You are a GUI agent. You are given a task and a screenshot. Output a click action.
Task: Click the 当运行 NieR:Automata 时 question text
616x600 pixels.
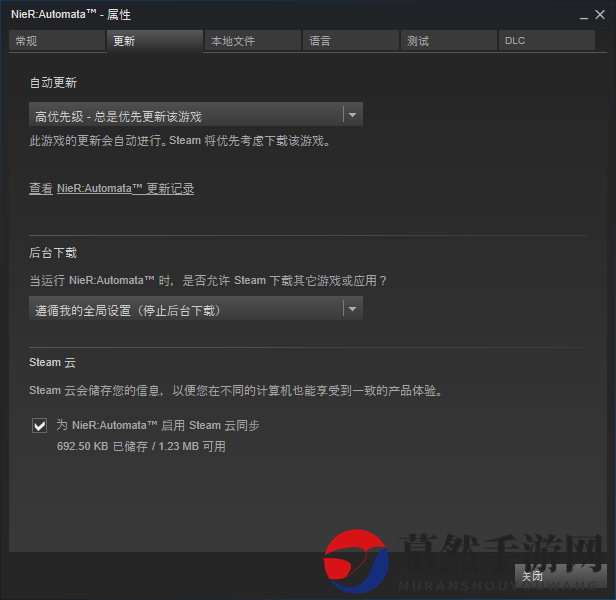click(208, 281)
